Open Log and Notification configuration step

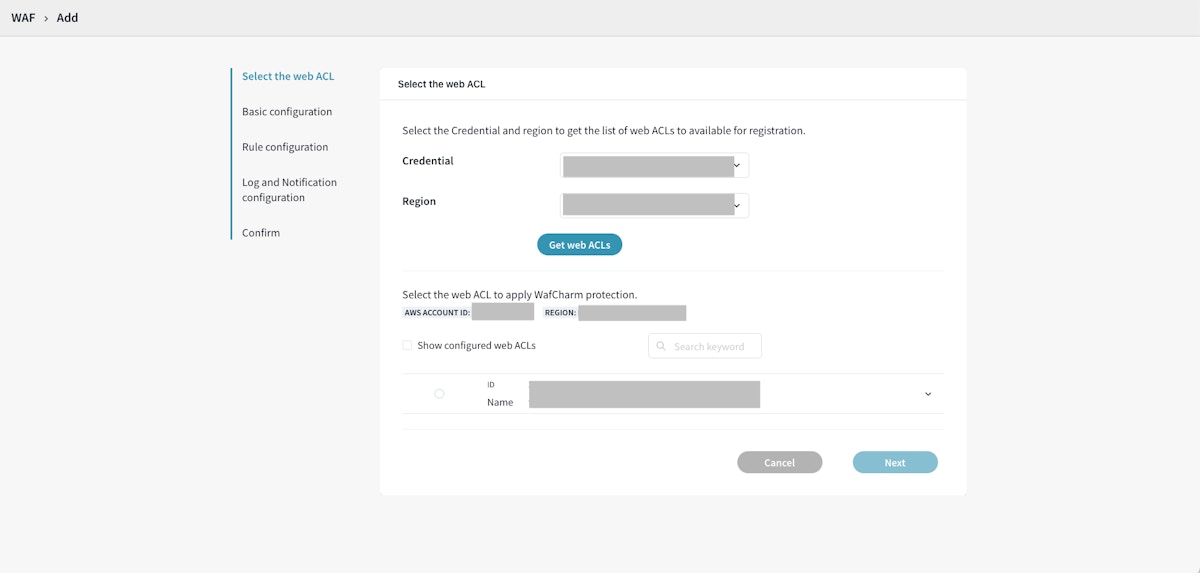pos(289,190)
